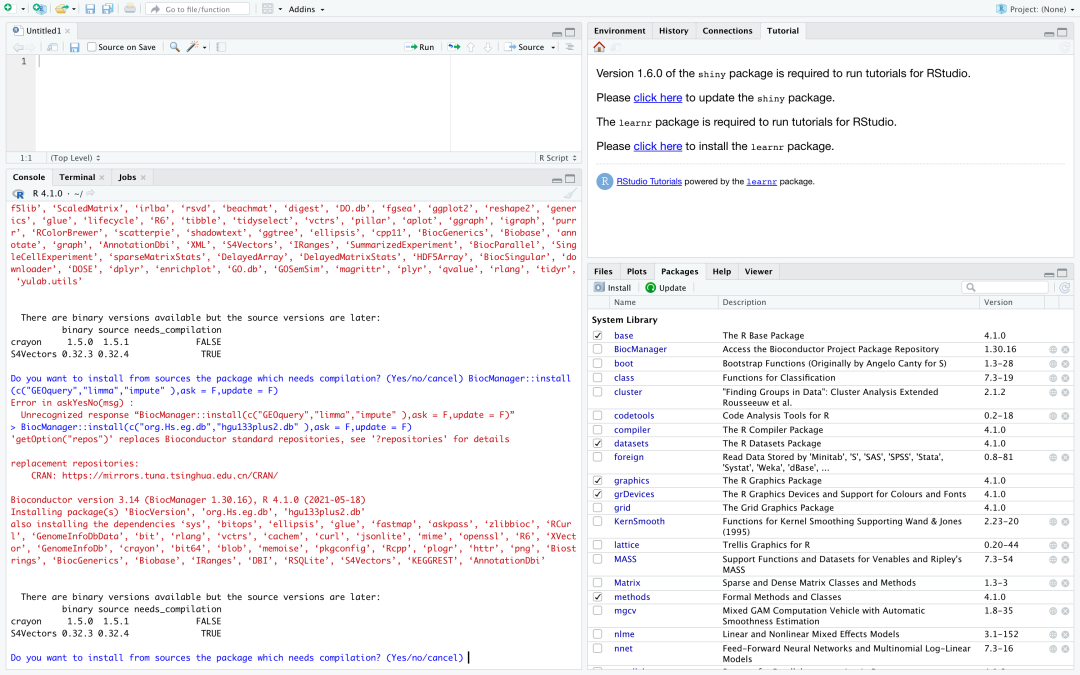Screen dimensions: 1080x675
Task: Click the BiocManager browse CRAN globe icon
Action: tap(1053, 350)
